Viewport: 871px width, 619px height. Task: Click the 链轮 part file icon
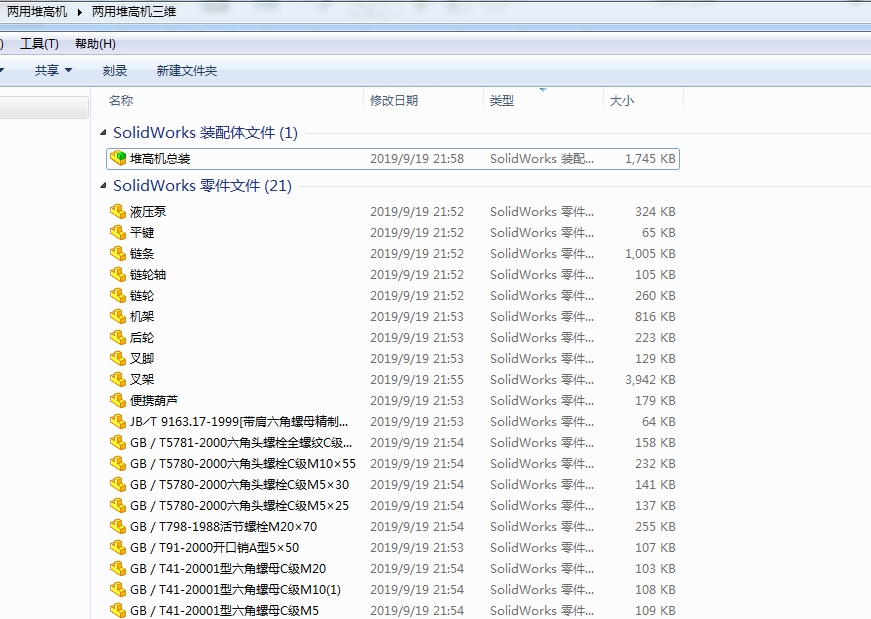[118, 296]
